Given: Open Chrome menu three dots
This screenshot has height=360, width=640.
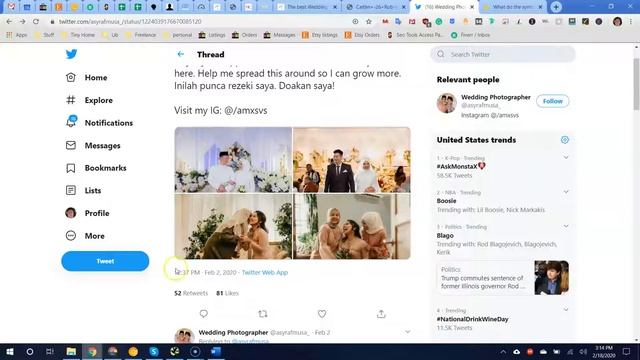Looking at the screenshot, I should click(631, 22).
